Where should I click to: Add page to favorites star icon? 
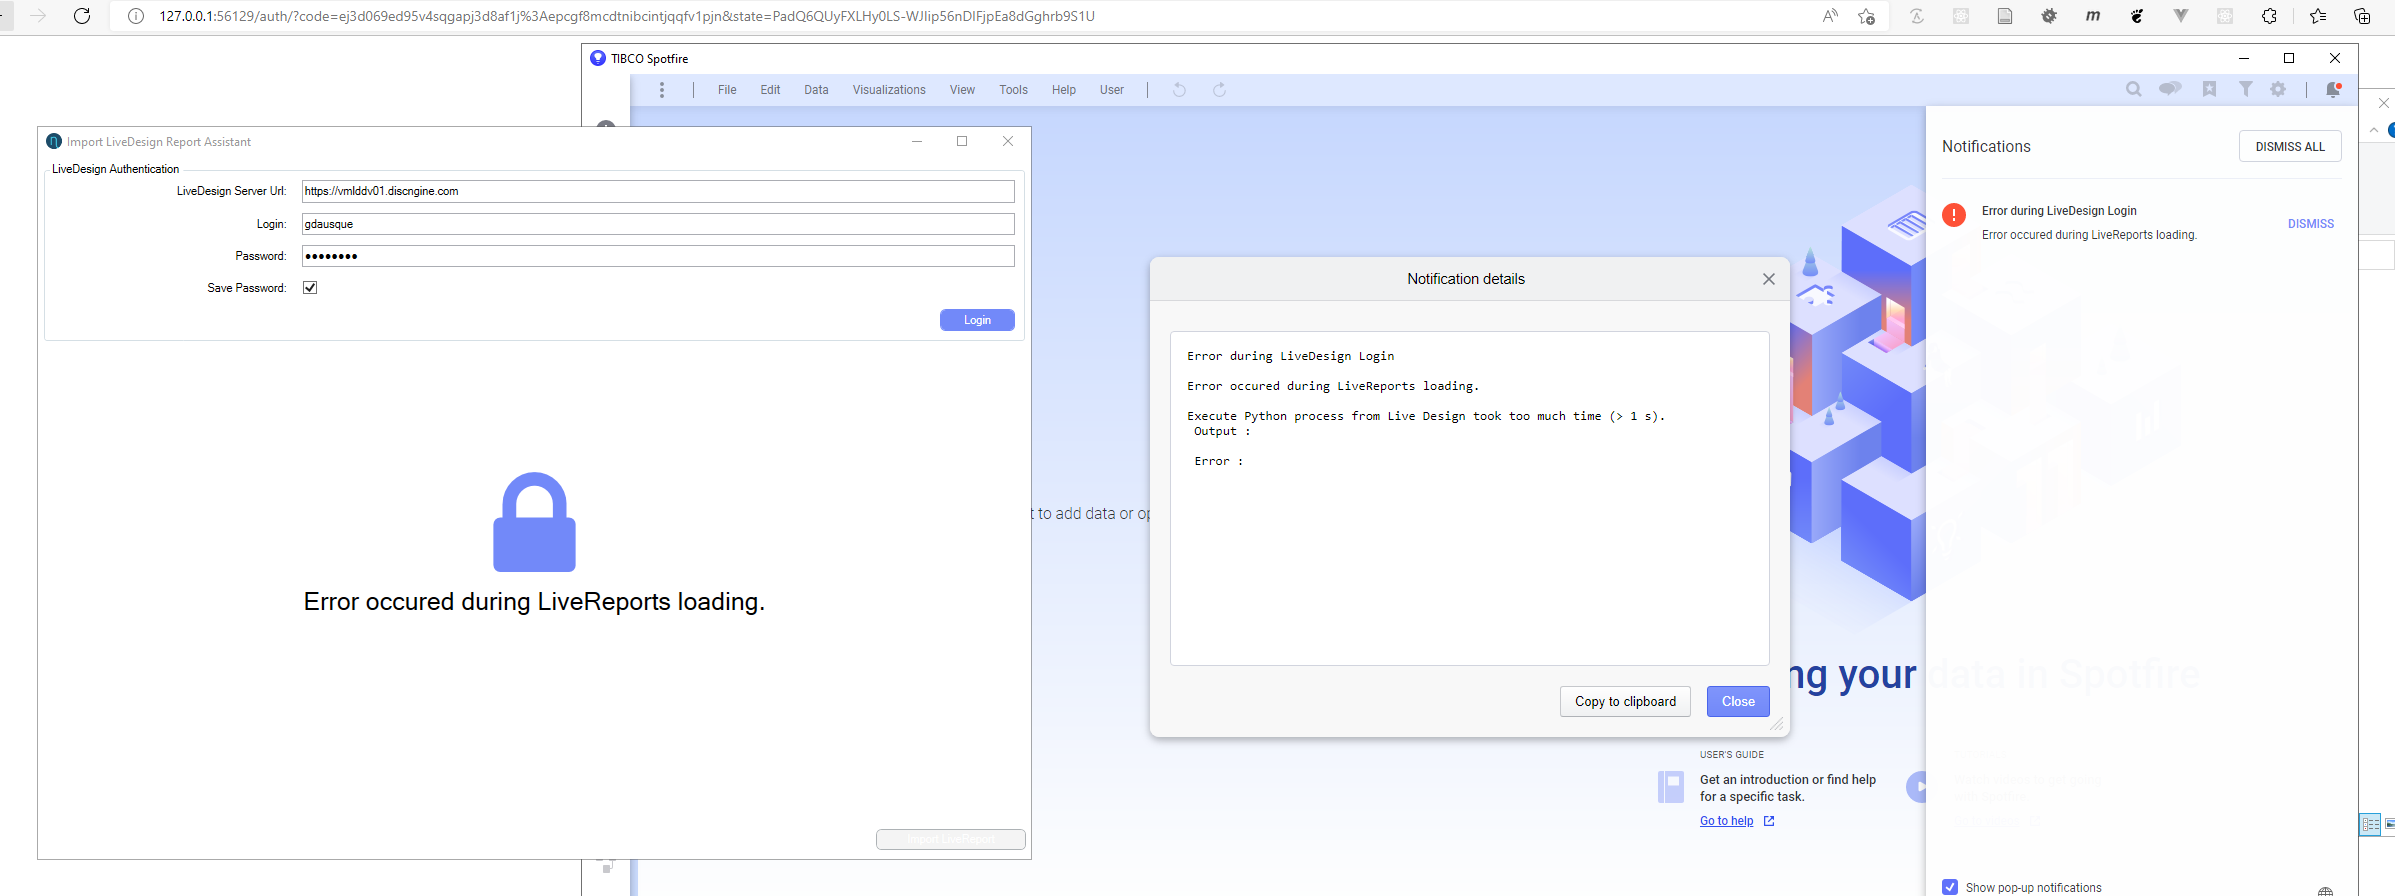coord(1866,16)
